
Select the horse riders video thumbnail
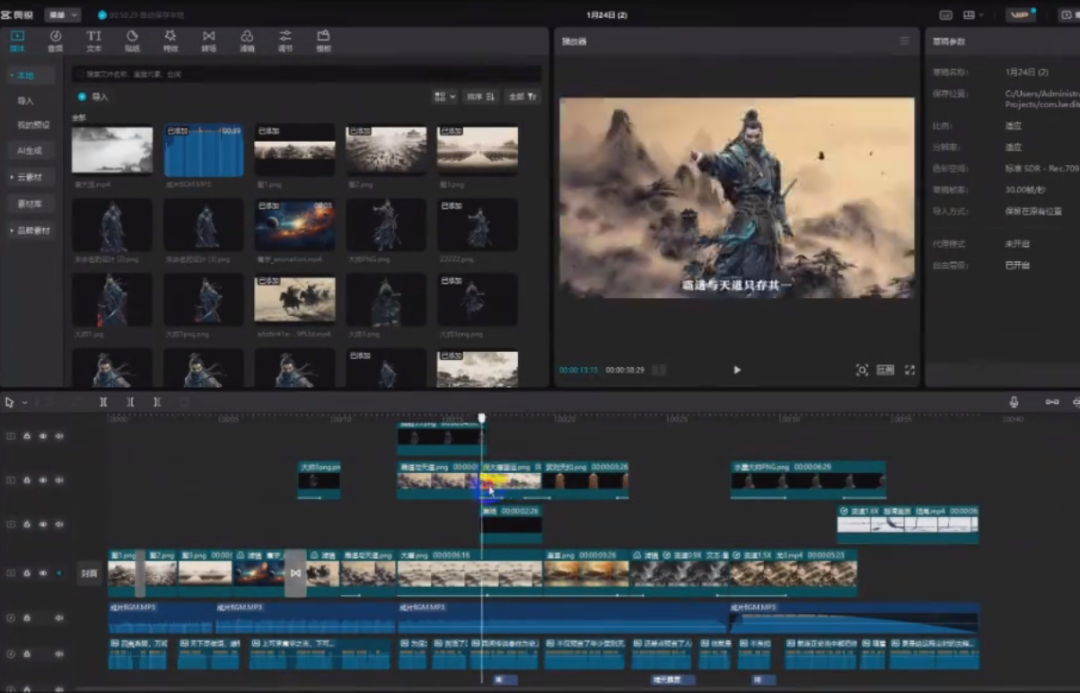295,300
